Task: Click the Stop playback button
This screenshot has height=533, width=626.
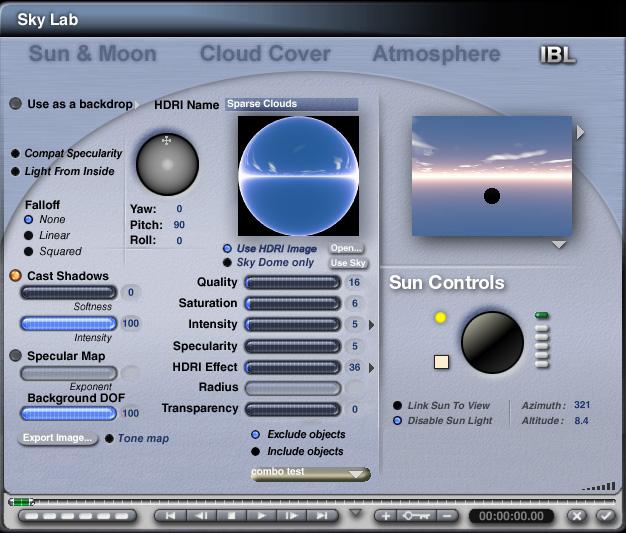Action: pos(231,516)
